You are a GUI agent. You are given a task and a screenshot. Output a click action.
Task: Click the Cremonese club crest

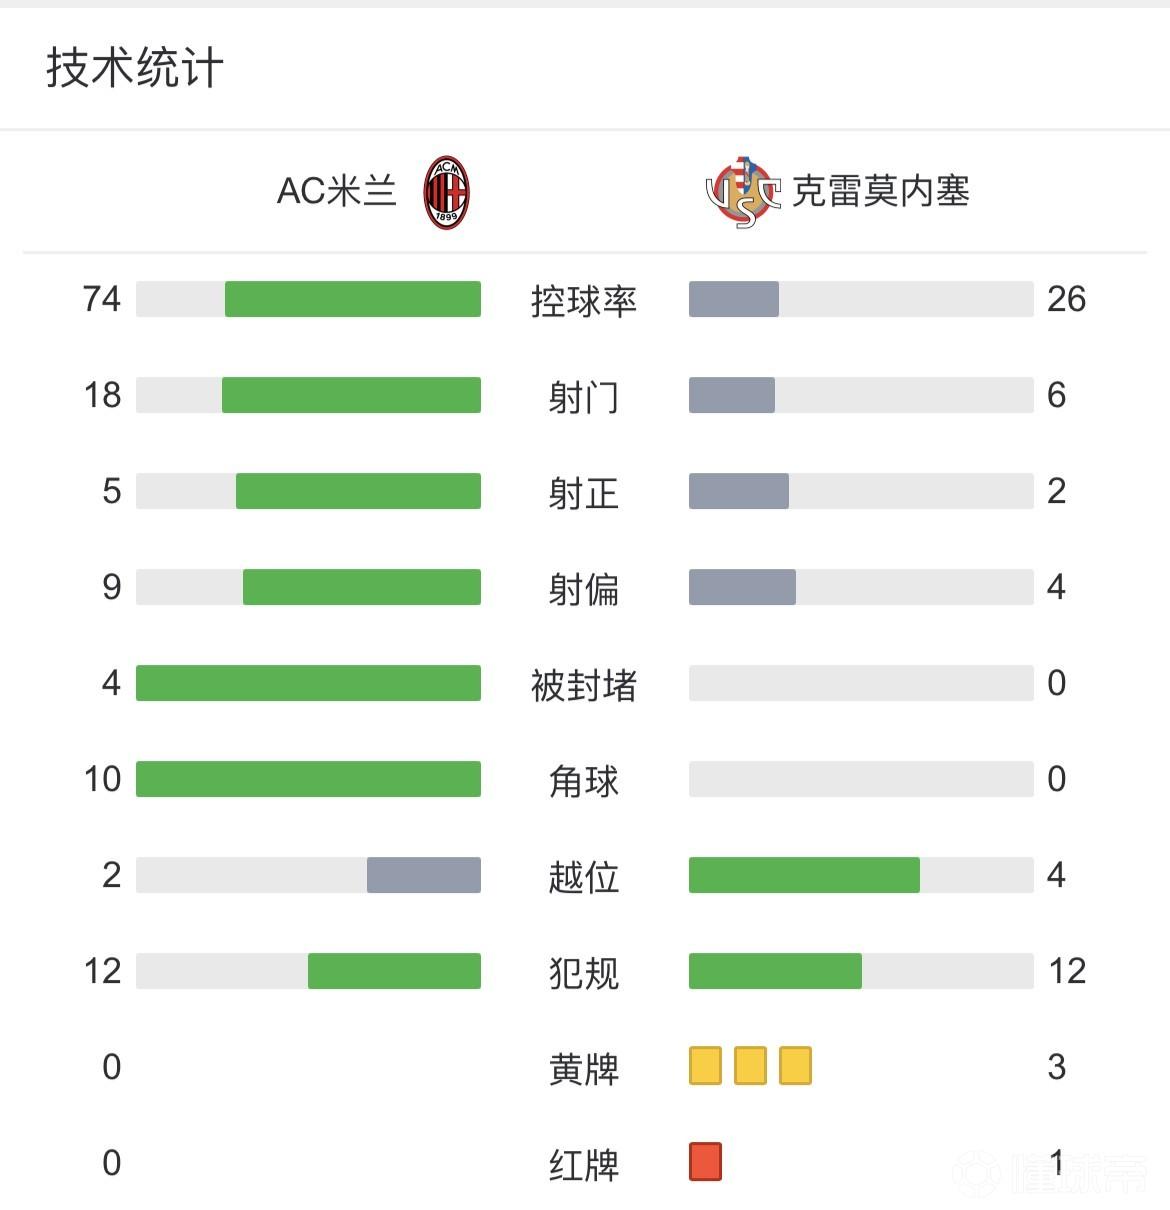click(x=742, y=191)
